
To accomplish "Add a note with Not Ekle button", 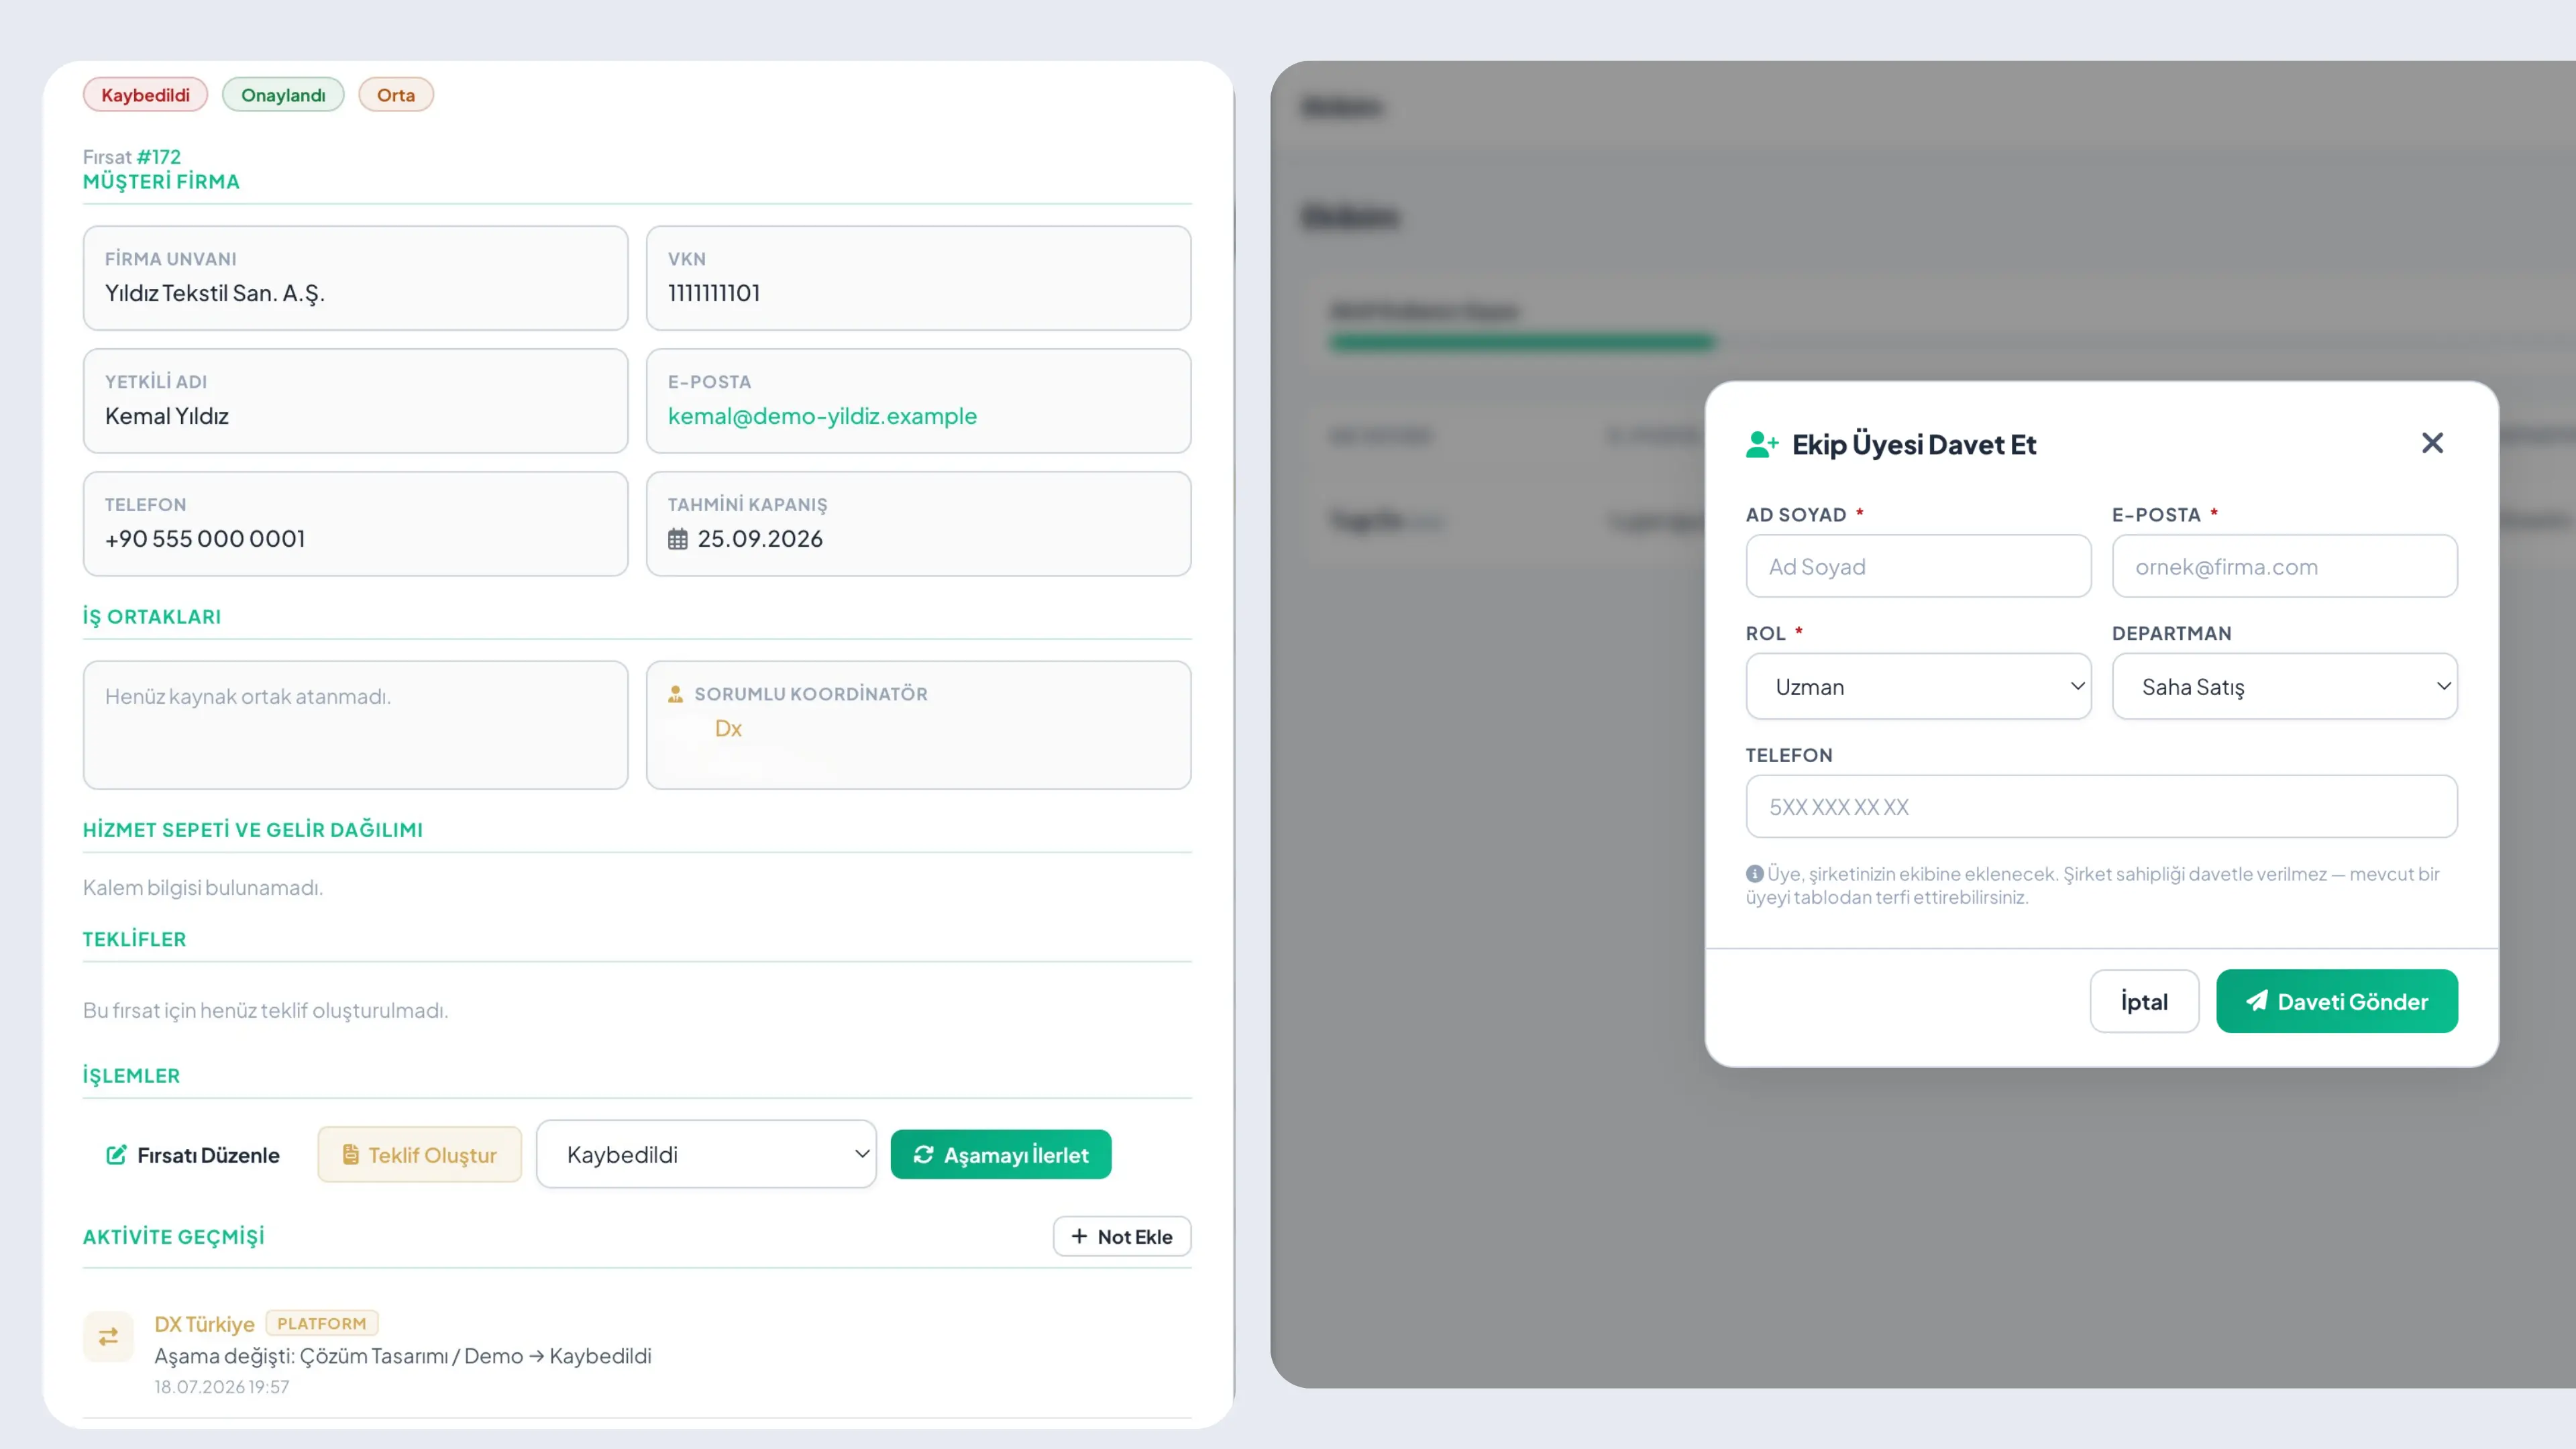I will click(1121, 1236).
